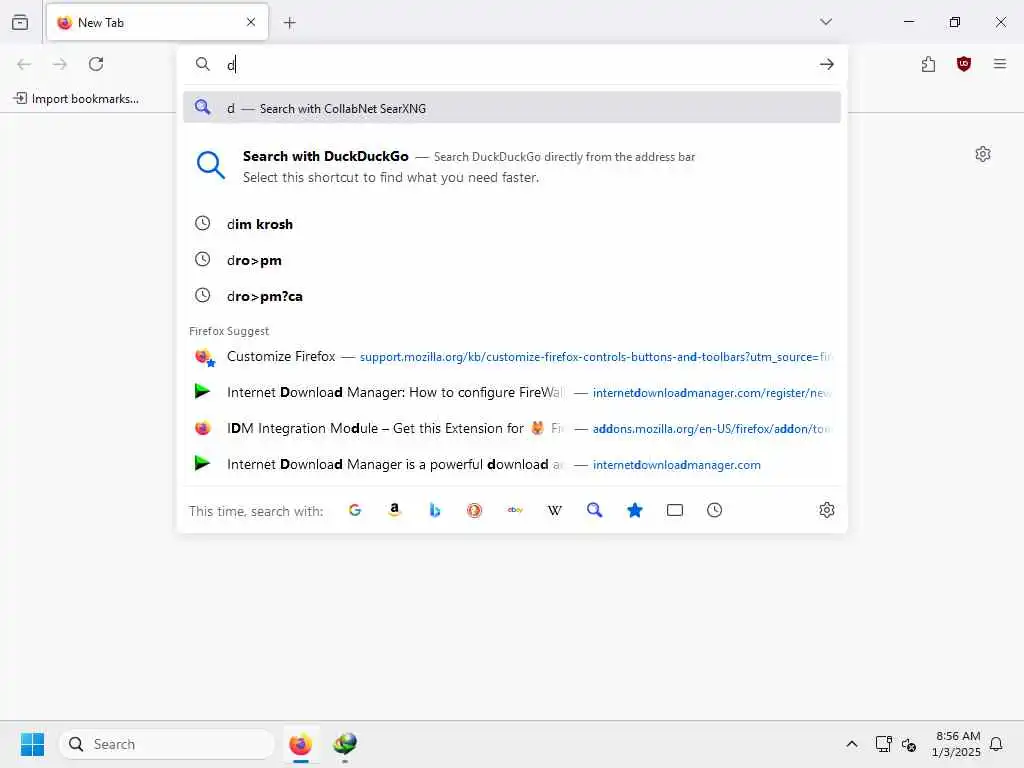Search bookmarks using the star icon

[x=635, y=510]
